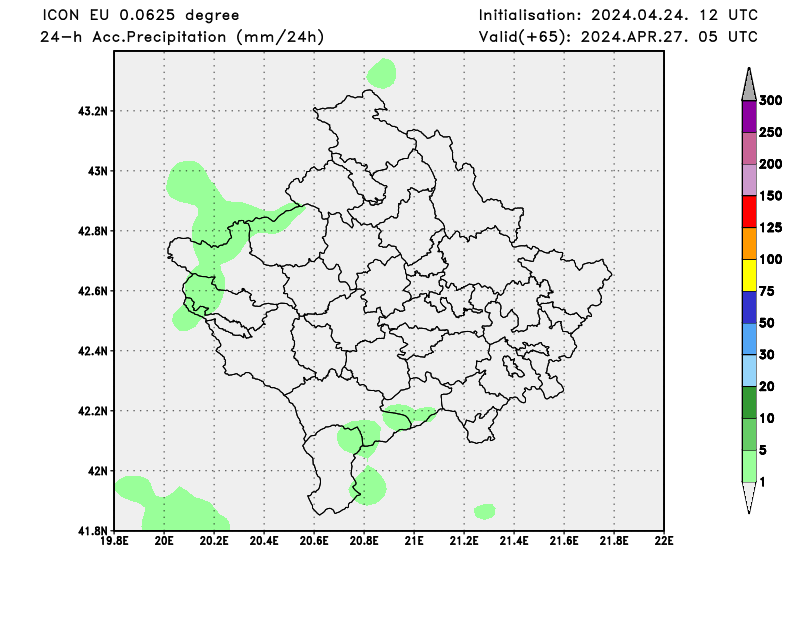The image size is (800, 618).
Task: Click the gray upward arrow atop the legend
Action: 749,85
